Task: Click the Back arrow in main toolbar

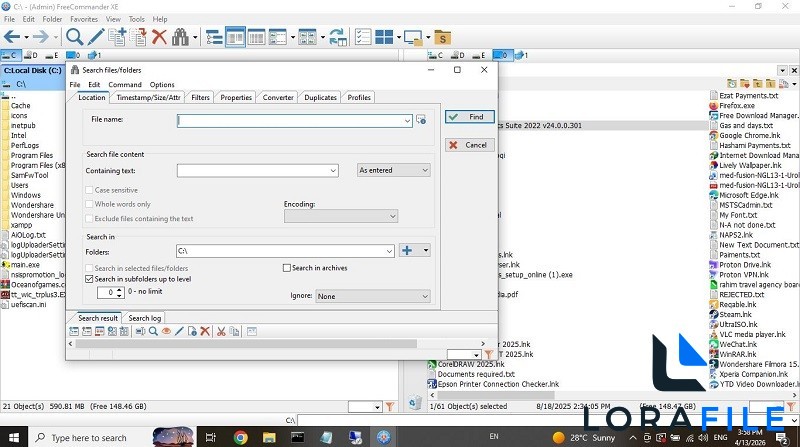Action: point(12,37)
